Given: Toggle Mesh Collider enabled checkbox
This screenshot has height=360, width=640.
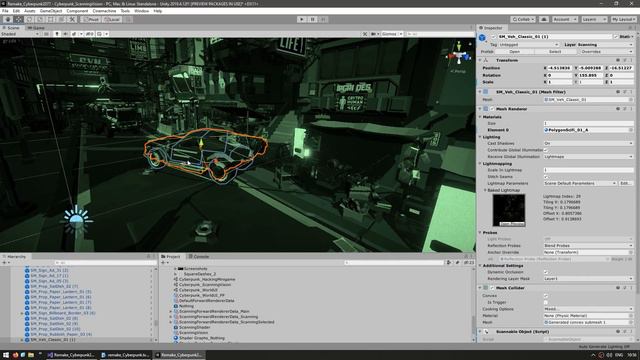Looking at the screenshot, I should pos(492,288).
